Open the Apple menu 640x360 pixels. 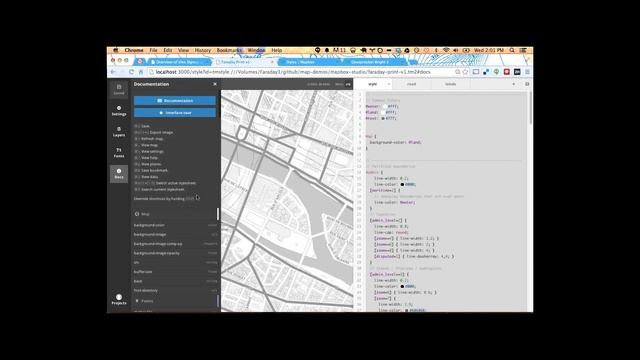pyautogui.click(x=116, y=50)
